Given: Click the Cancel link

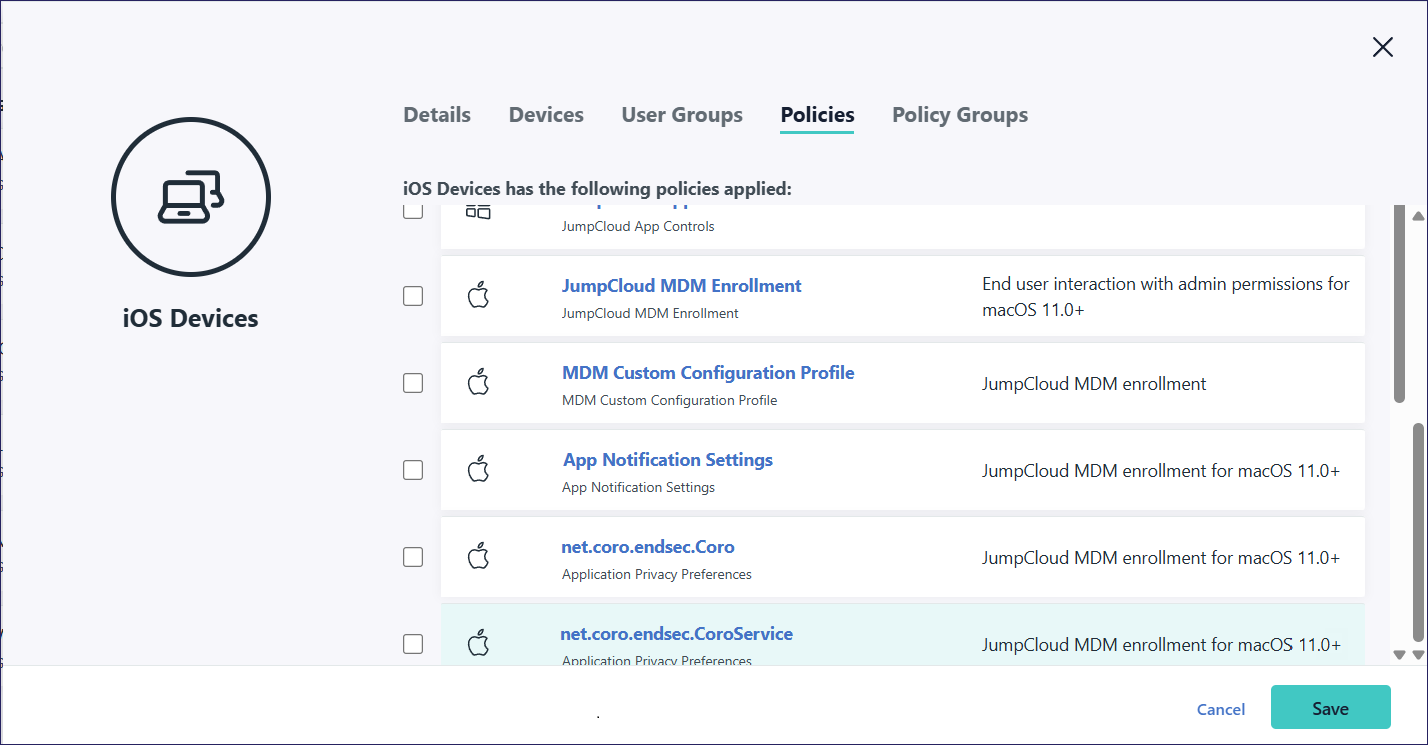Looking at the screenshot, I should pyautogui.click(x=1221, y=709).
